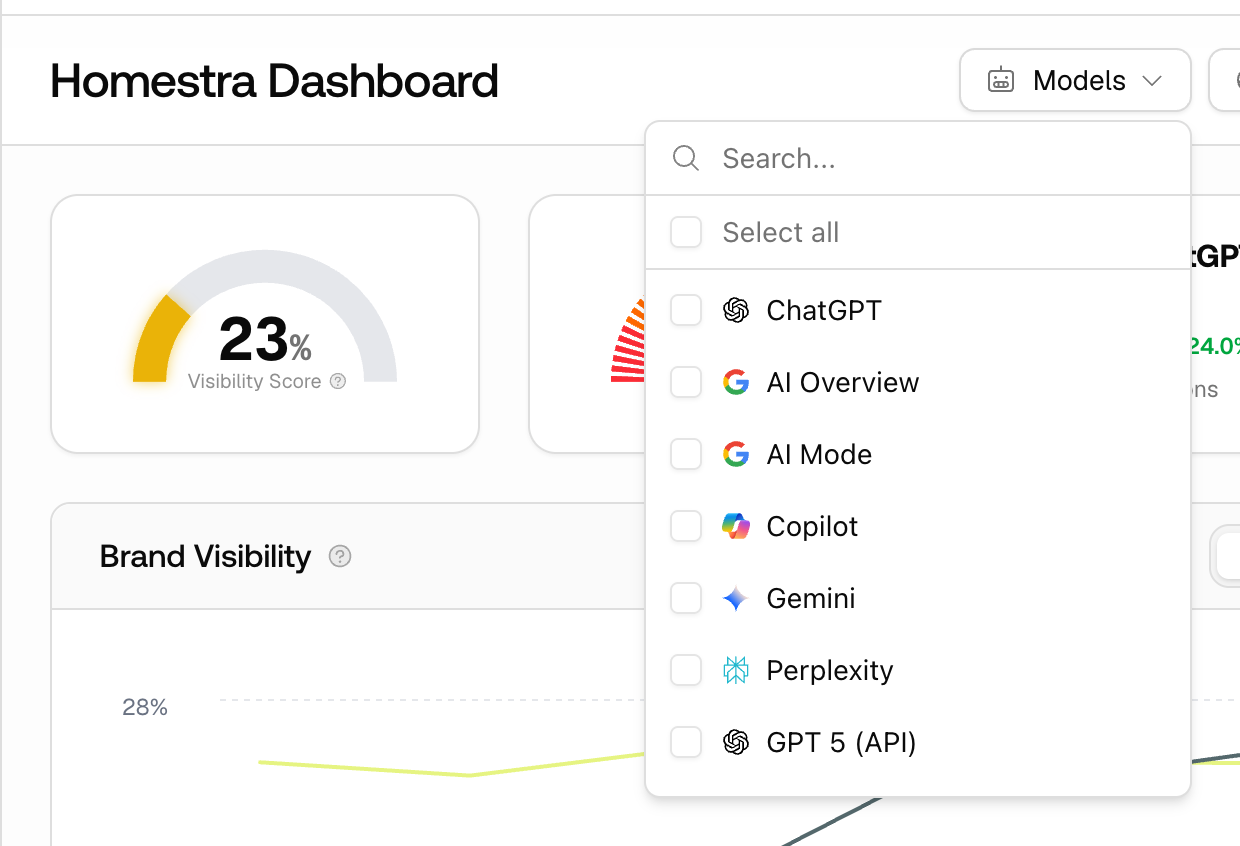Click the OpenAI logo beside GPT 5 (API)
The image size is (1240, 846).
click(x=736, y=742)
